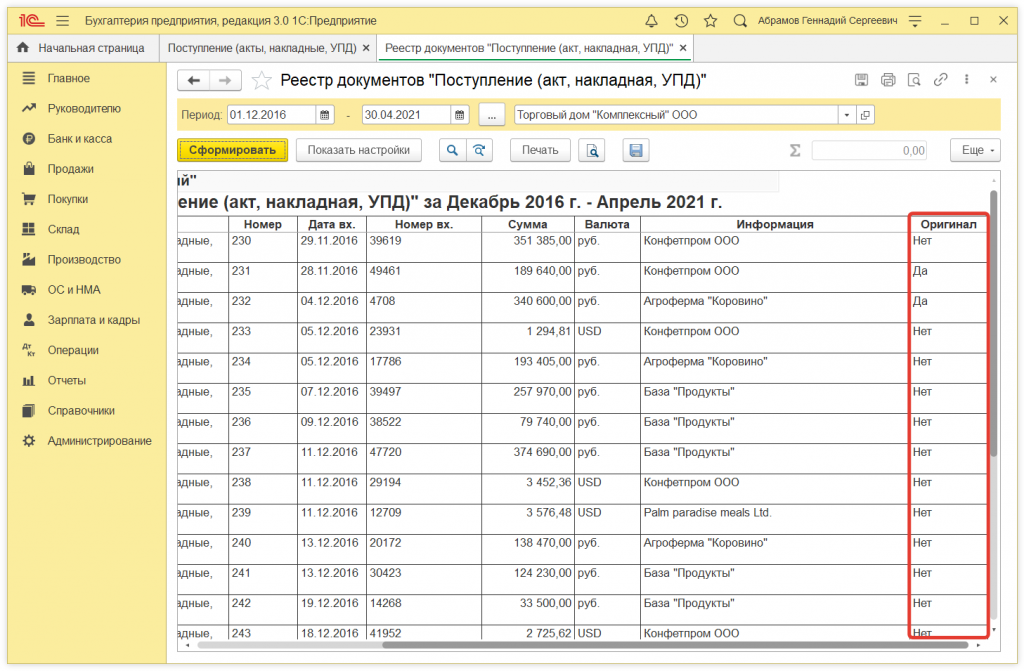Expand the Торговый дом organization dropdown
The width and height of the screenshot is (1024, 671).
(x=846, y=115)
